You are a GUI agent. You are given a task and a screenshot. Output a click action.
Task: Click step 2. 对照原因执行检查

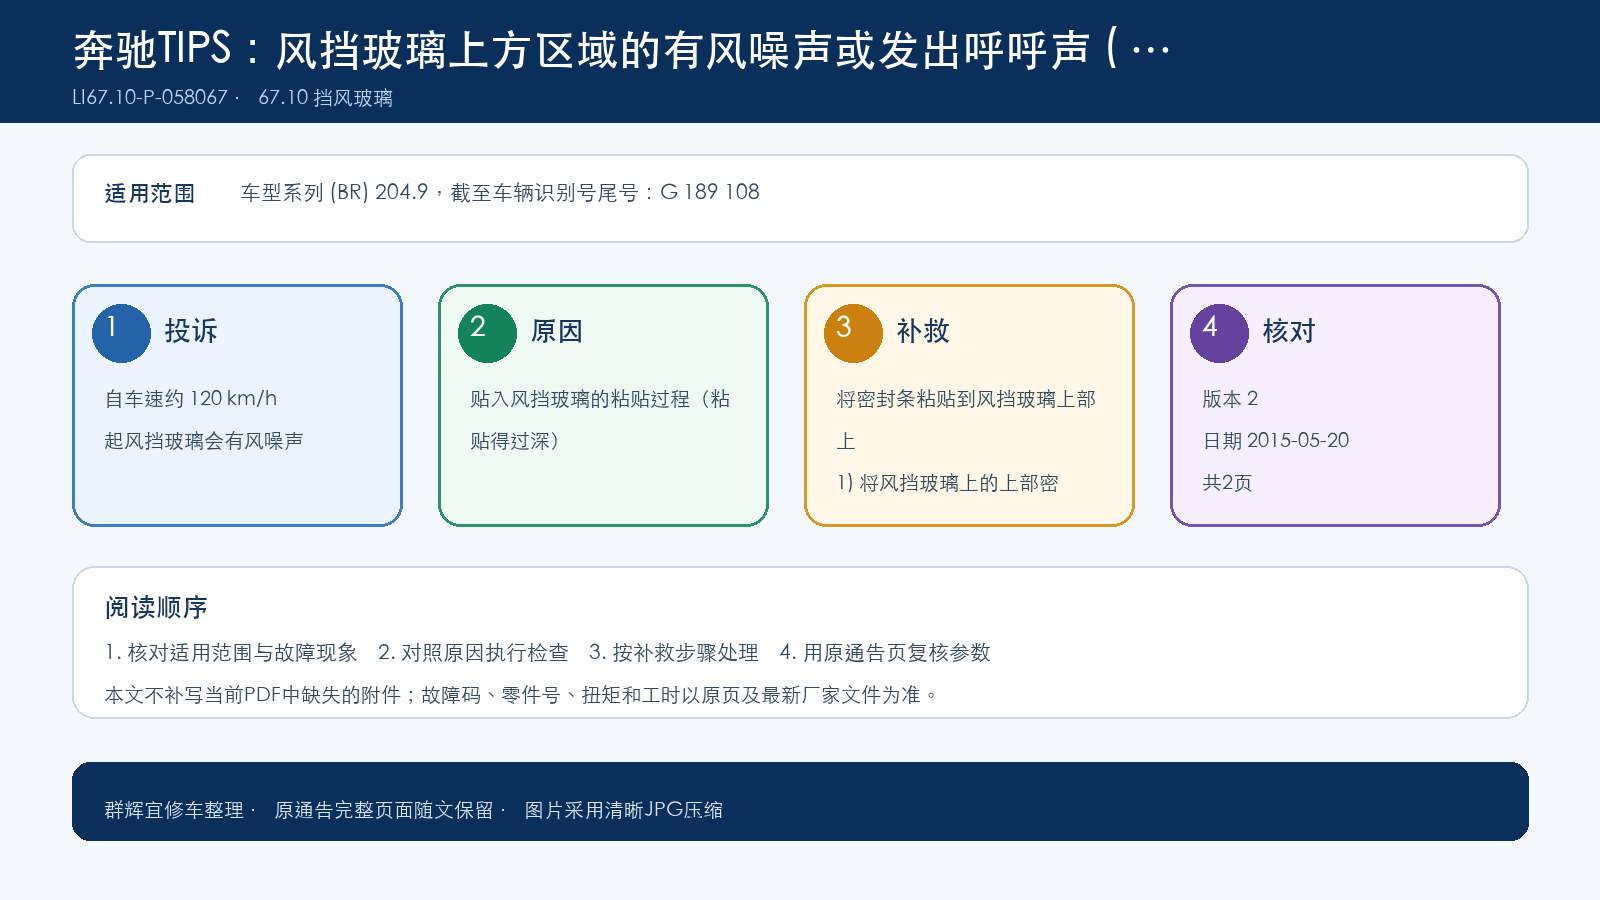[473, 652]
